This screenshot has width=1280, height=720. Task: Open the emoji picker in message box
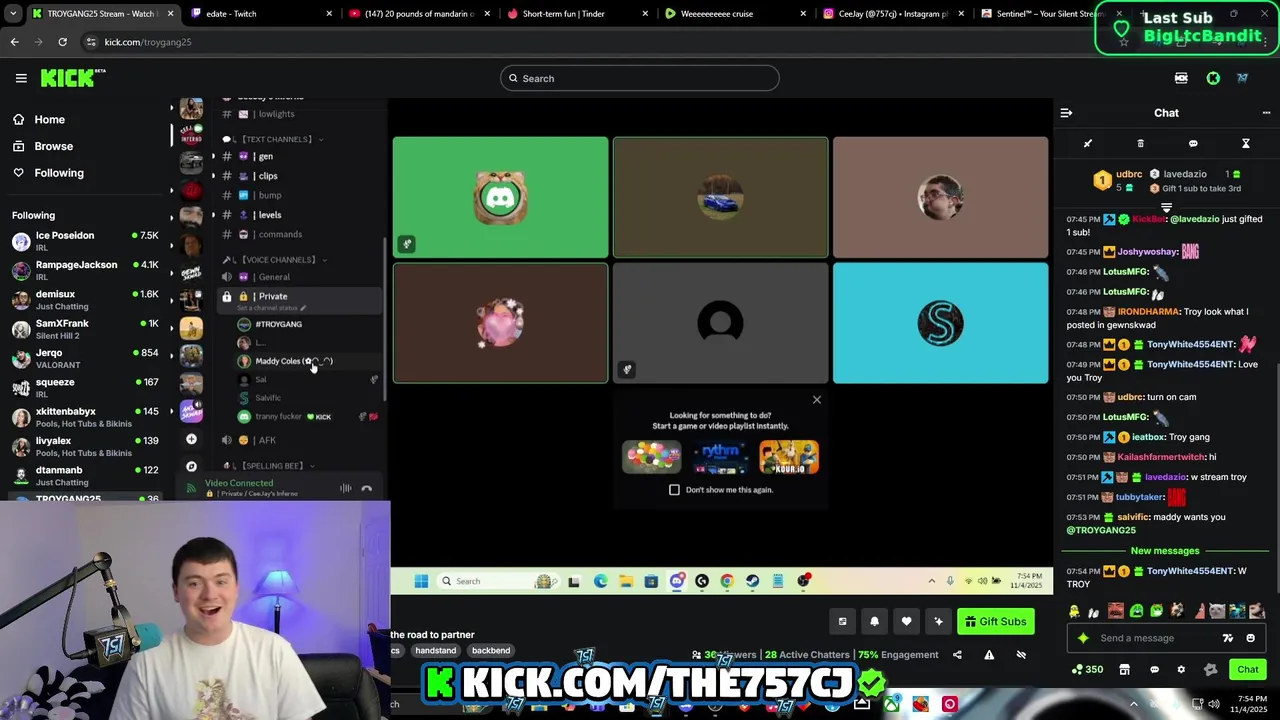click(1250, 638)
